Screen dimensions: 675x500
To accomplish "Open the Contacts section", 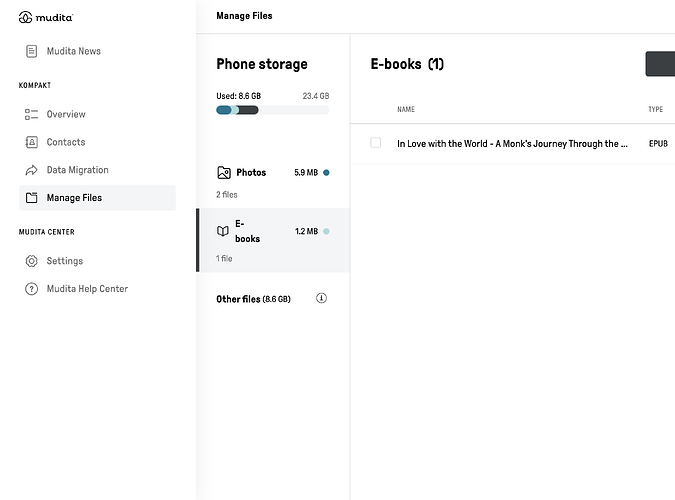I will (97, 142).
